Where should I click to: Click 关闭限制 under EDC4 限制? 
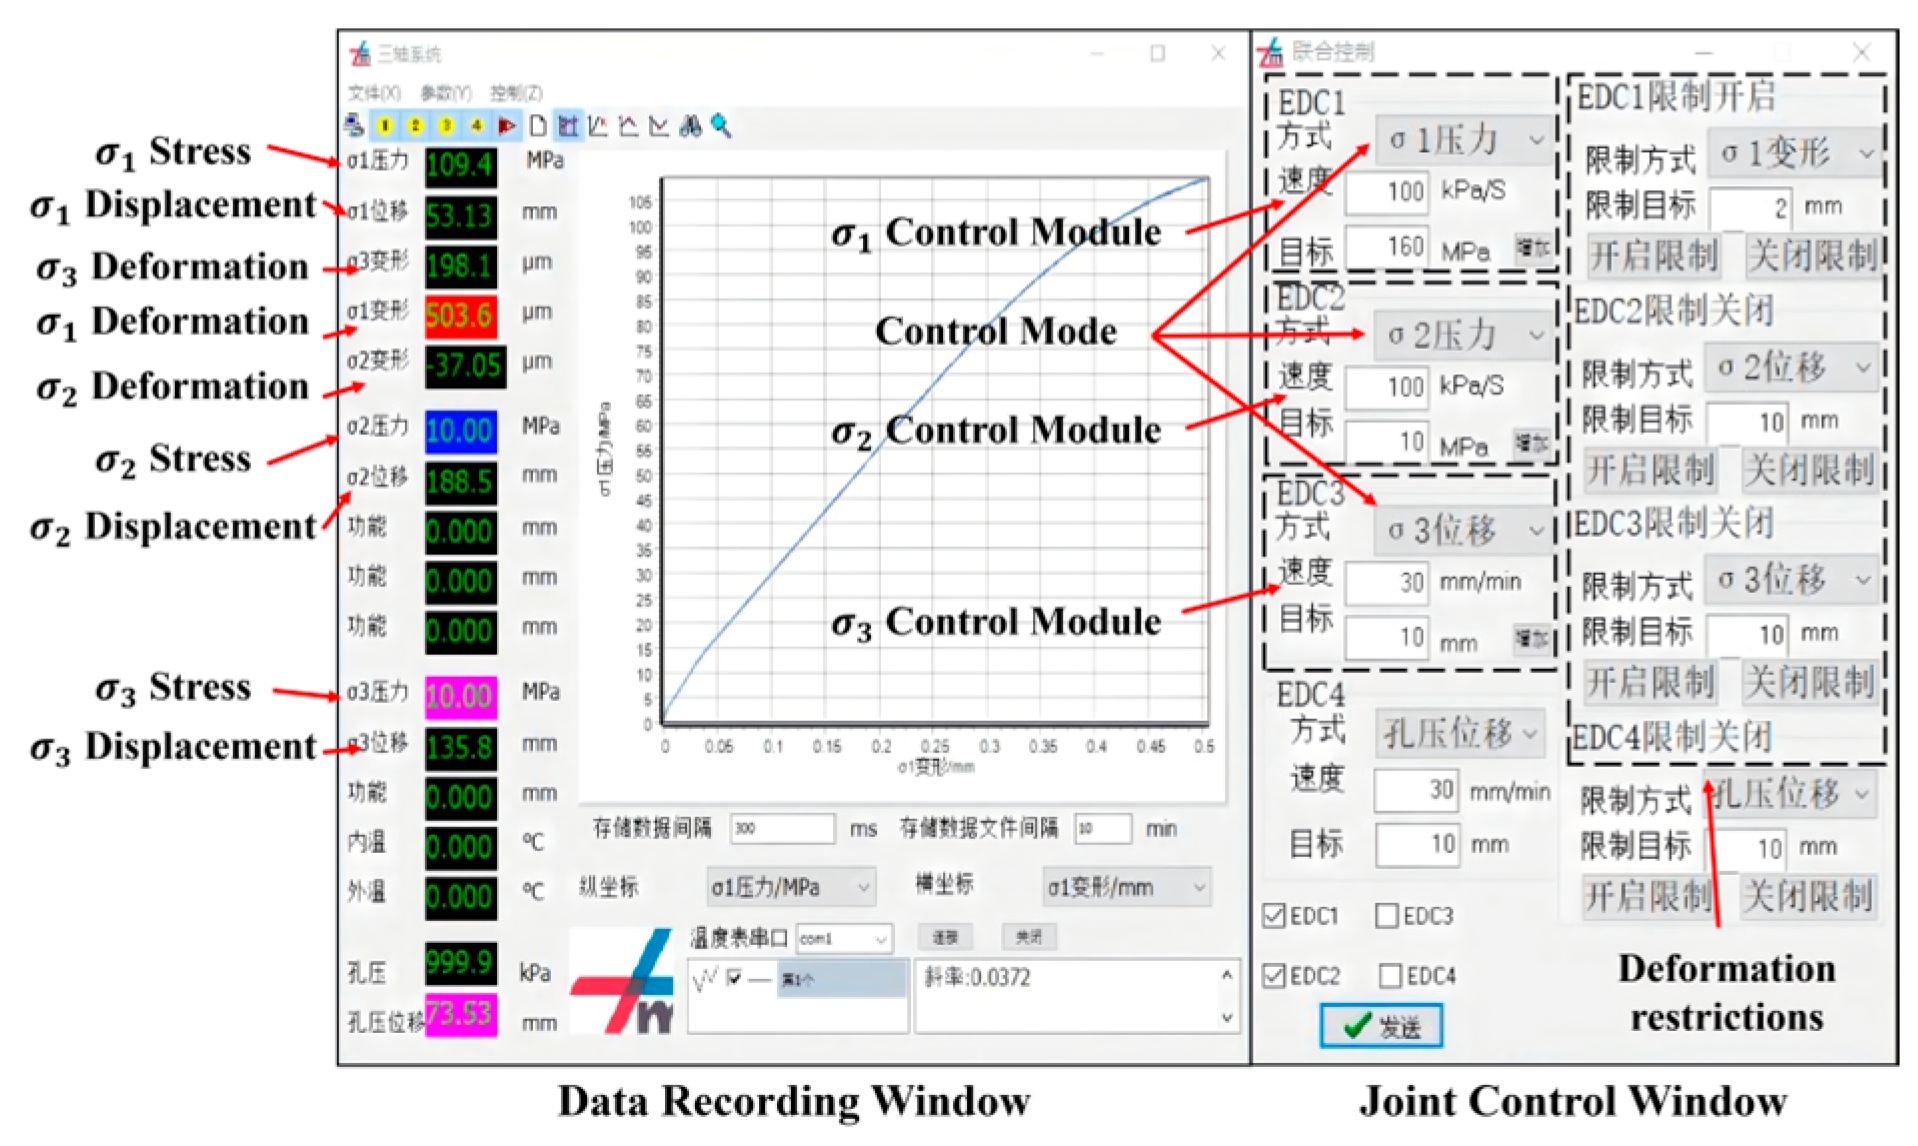click(1808, 896)
